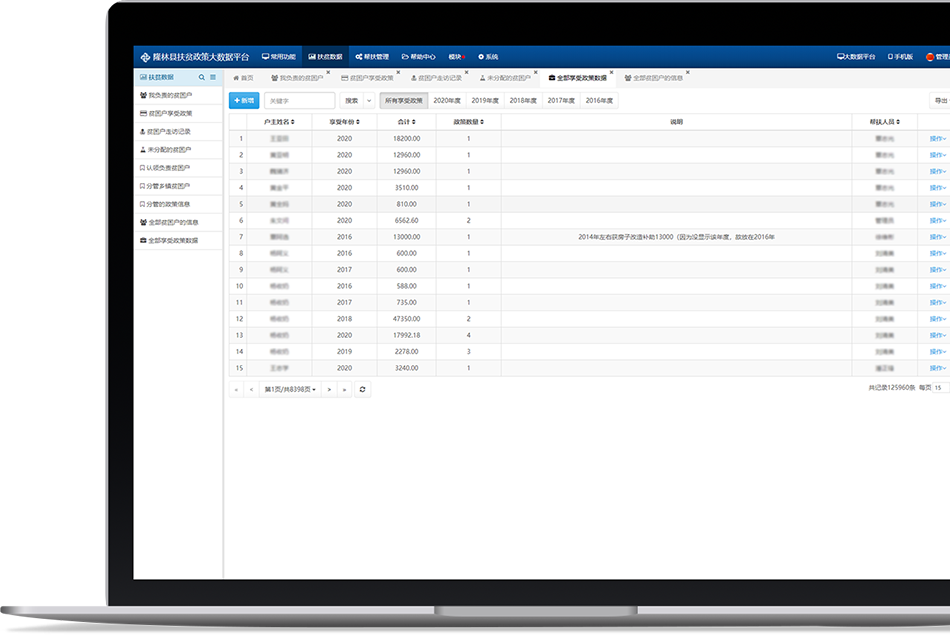Toggle the sidebar list menu icon

tap(213, 78)
